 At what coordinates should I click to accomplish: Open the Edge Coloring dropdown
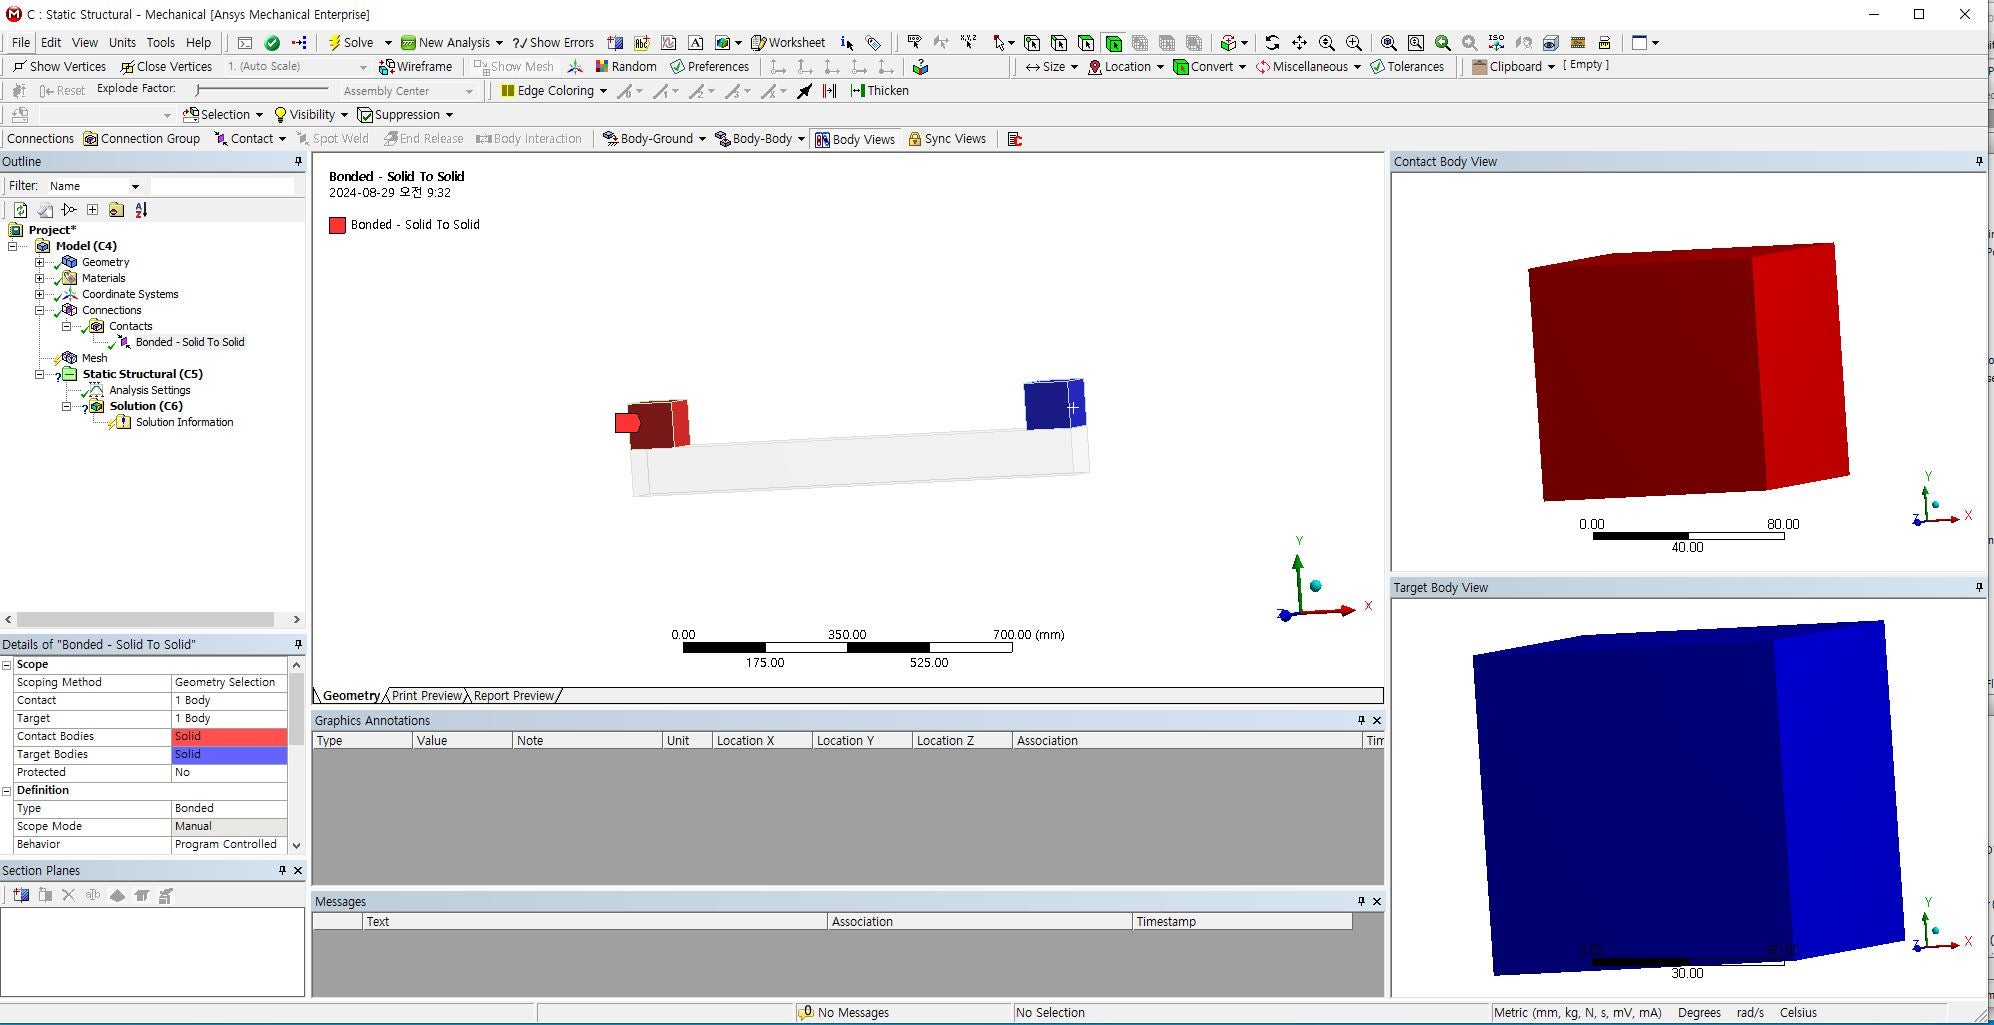coord(603,91)
